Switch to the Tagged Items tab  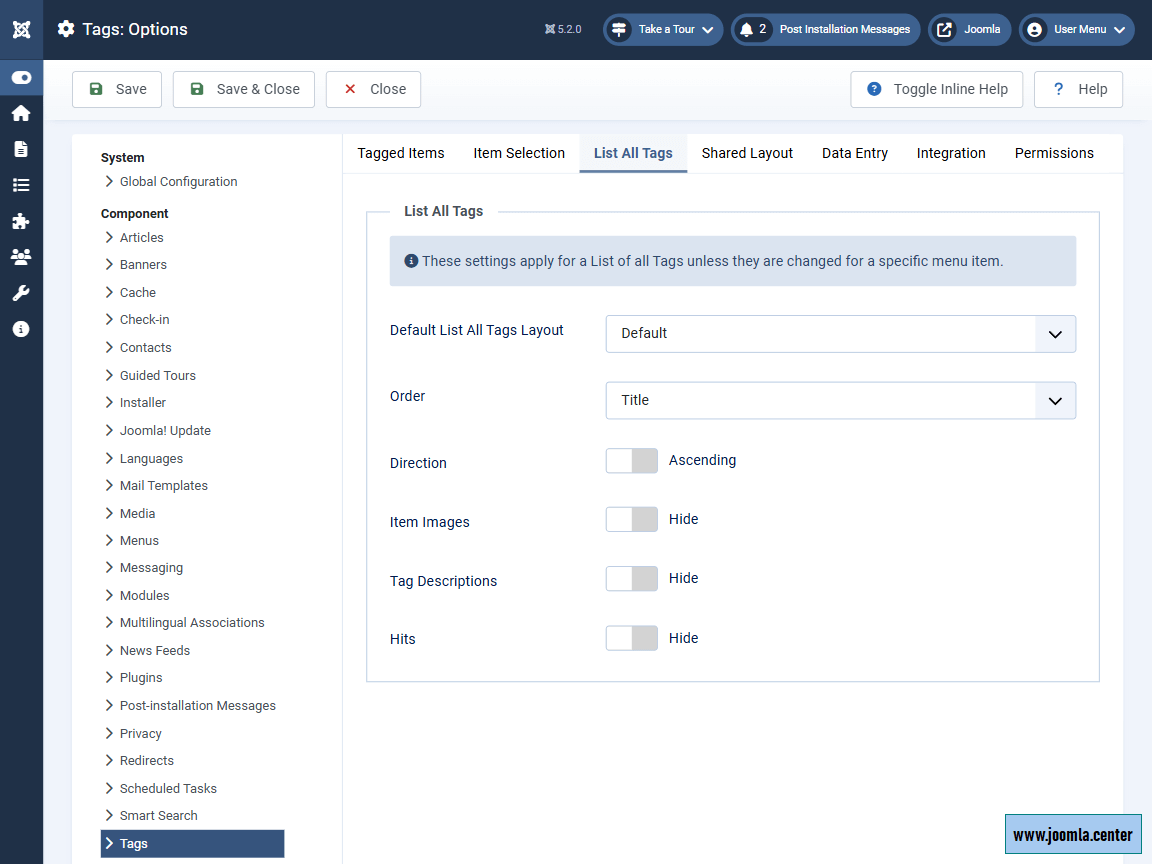point(401,153)
